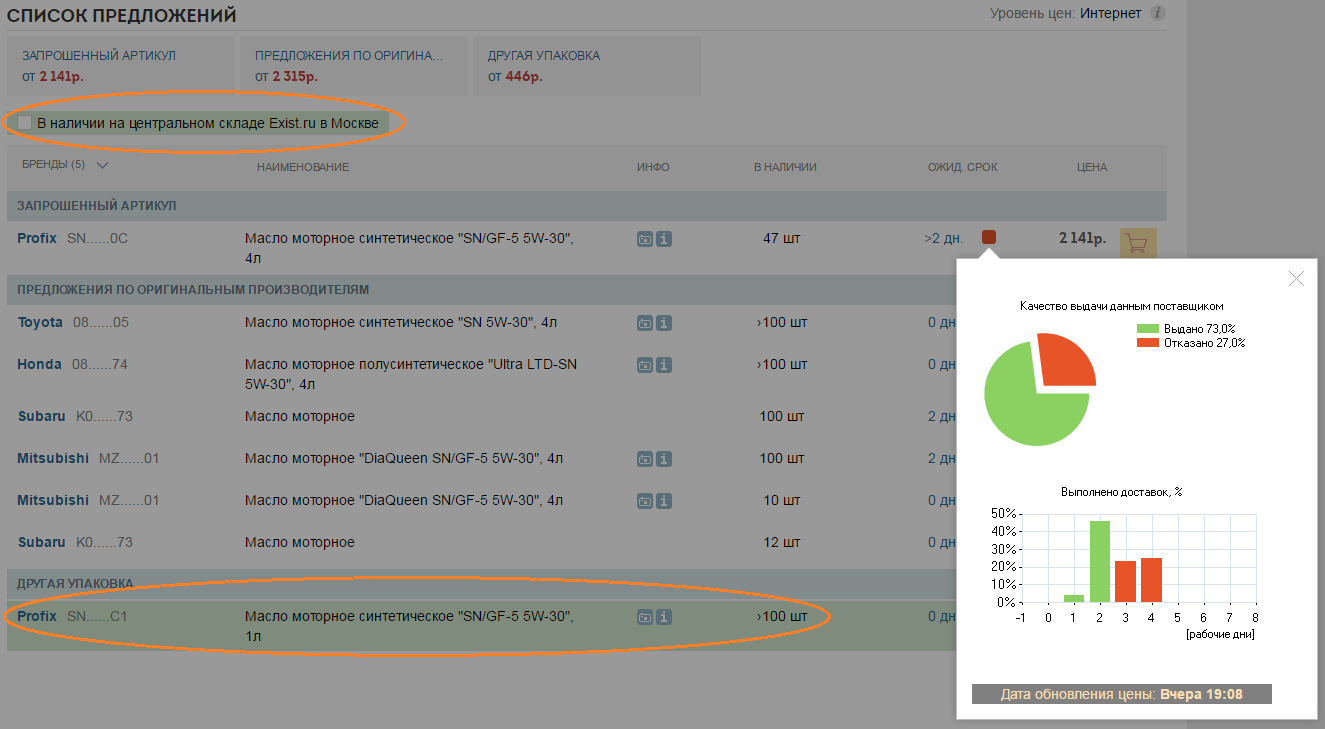Open Mitsubishi brand link in 100 шт row

click(x=53, y=459)
